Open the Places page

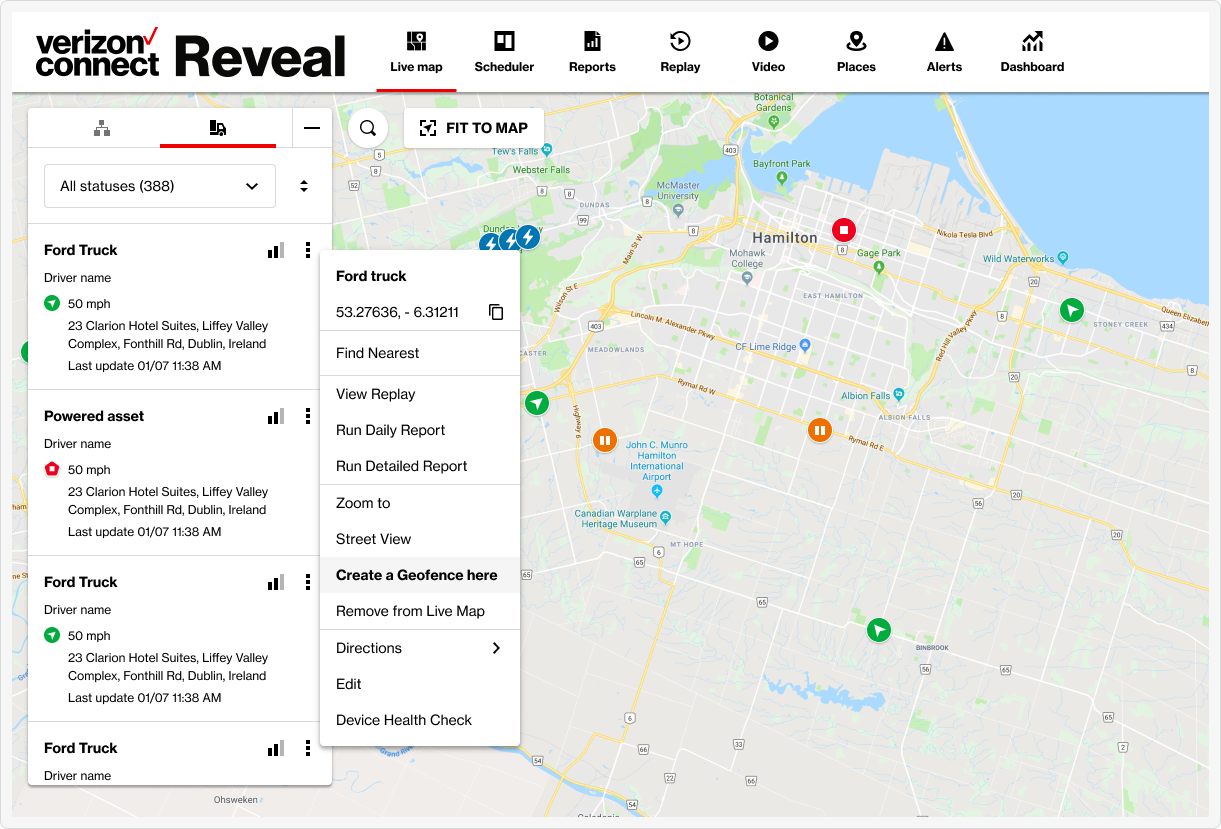(x=855, y=50)
